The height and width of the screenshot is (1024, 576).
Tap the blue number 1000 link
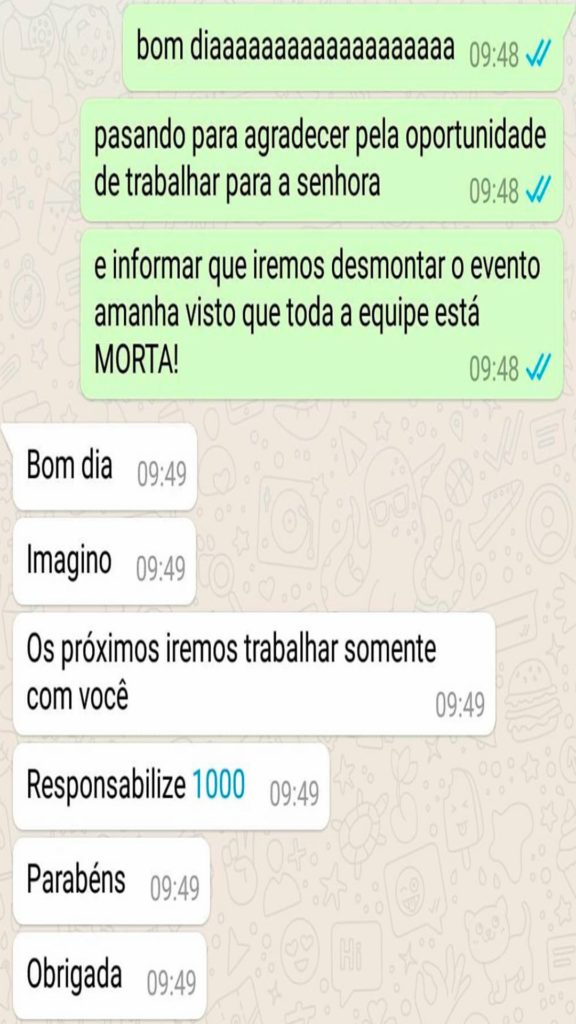click(x=219, y=785)
